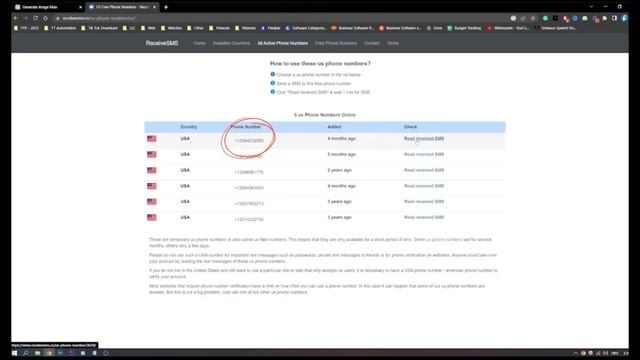Open File Explorer from the taskbar
Image resolution: width=640 pixels, height=360 pixels.
37,353
